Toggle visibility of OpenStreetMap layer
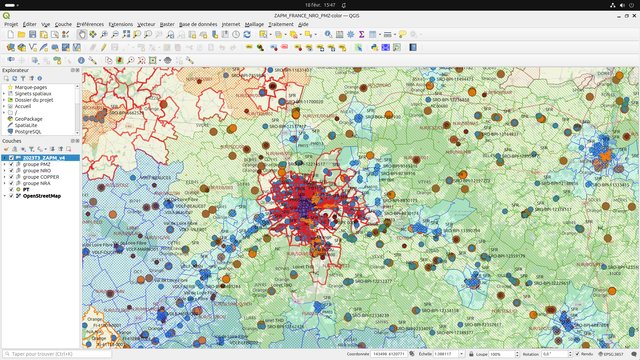Screen dimensions: 640x360 coord(11,196)
